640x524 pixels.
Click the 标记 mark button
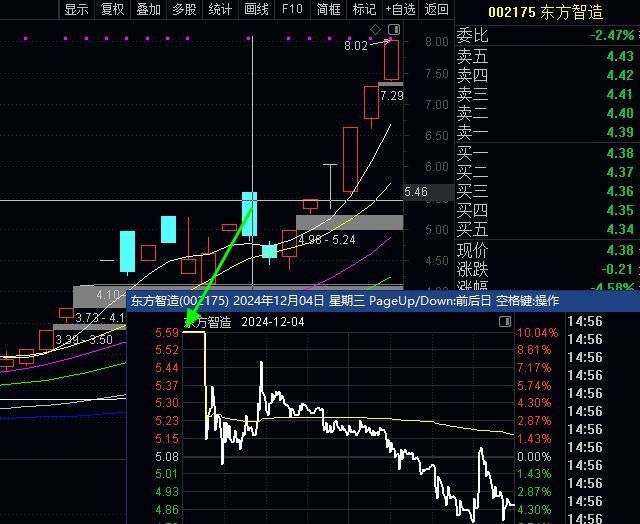pos(364,9)
